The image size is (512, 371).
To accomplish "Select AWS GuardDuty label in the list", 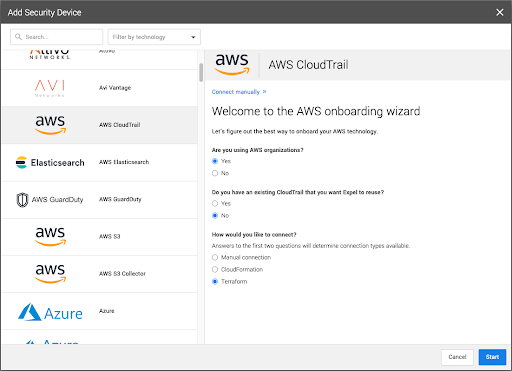I will tap(120, 199).
